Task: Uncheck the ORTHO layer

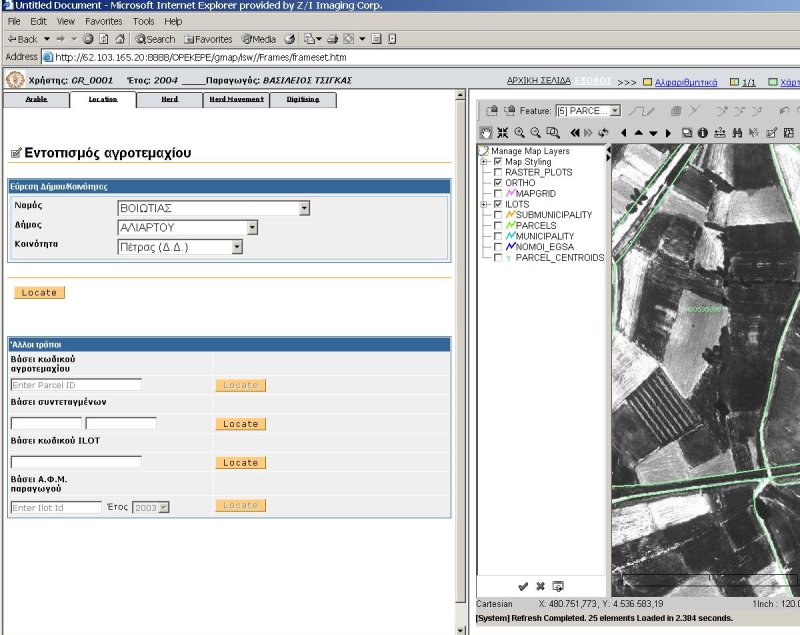Action: tap(498, 183)
